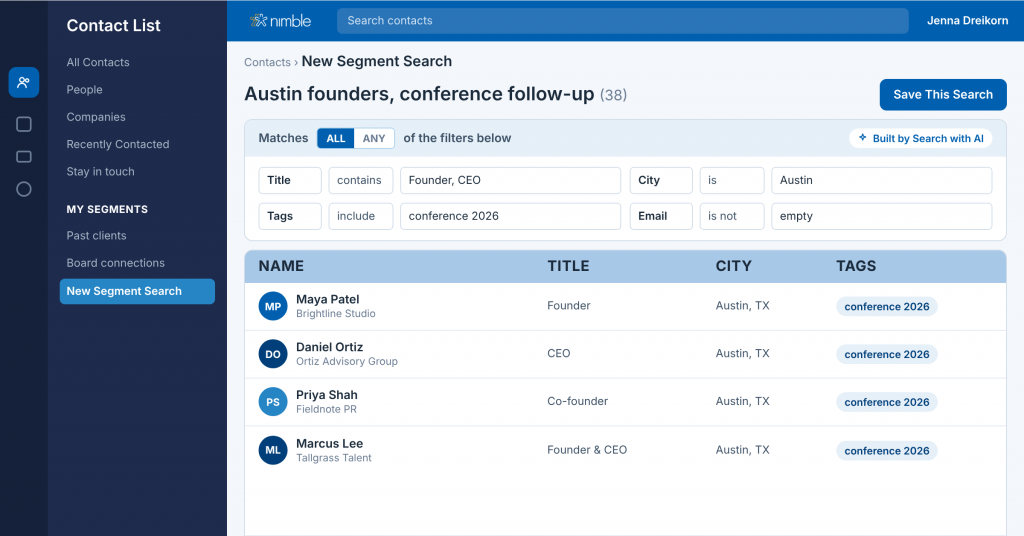1024x536 pixels.
Task: Sort by TITLE column header
Action: pos(568,266)
